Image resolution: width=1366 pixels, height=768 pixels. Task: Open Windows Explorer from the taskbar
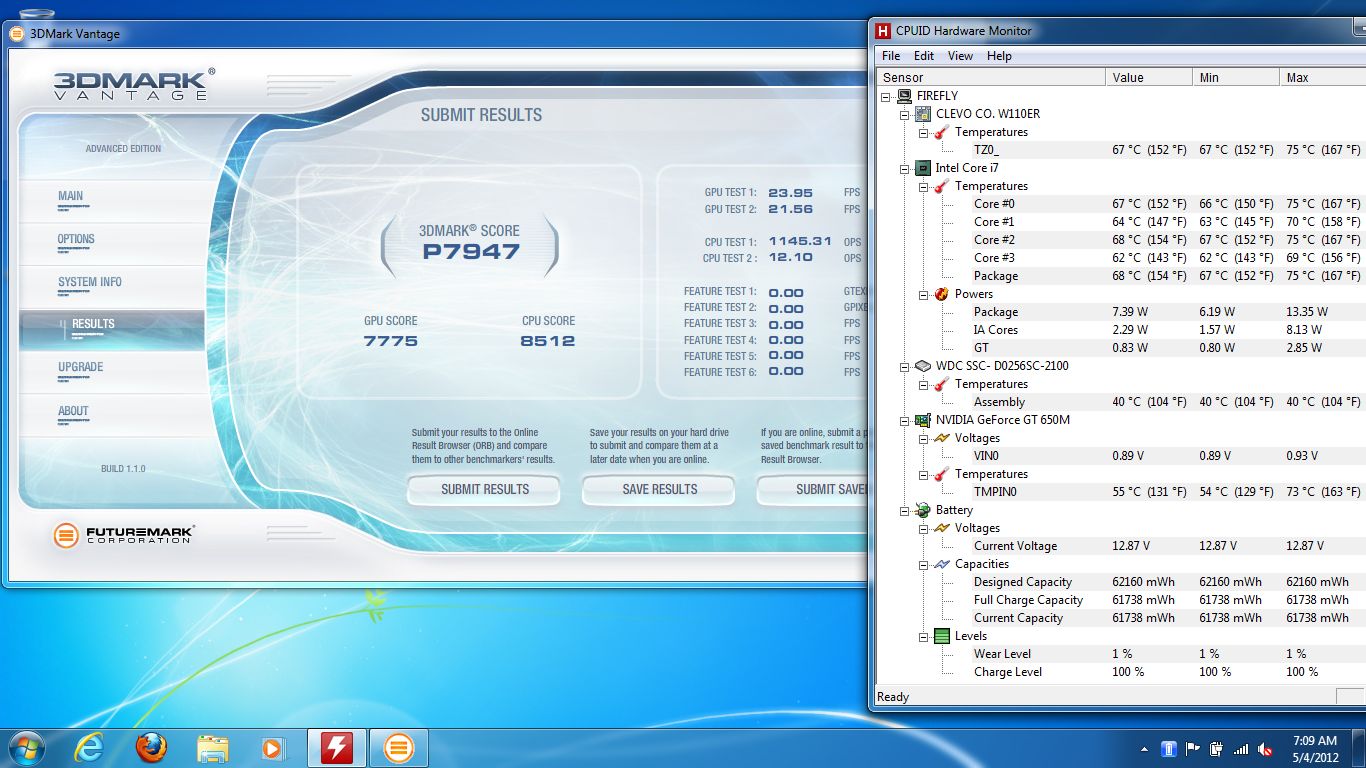(213, 748)
